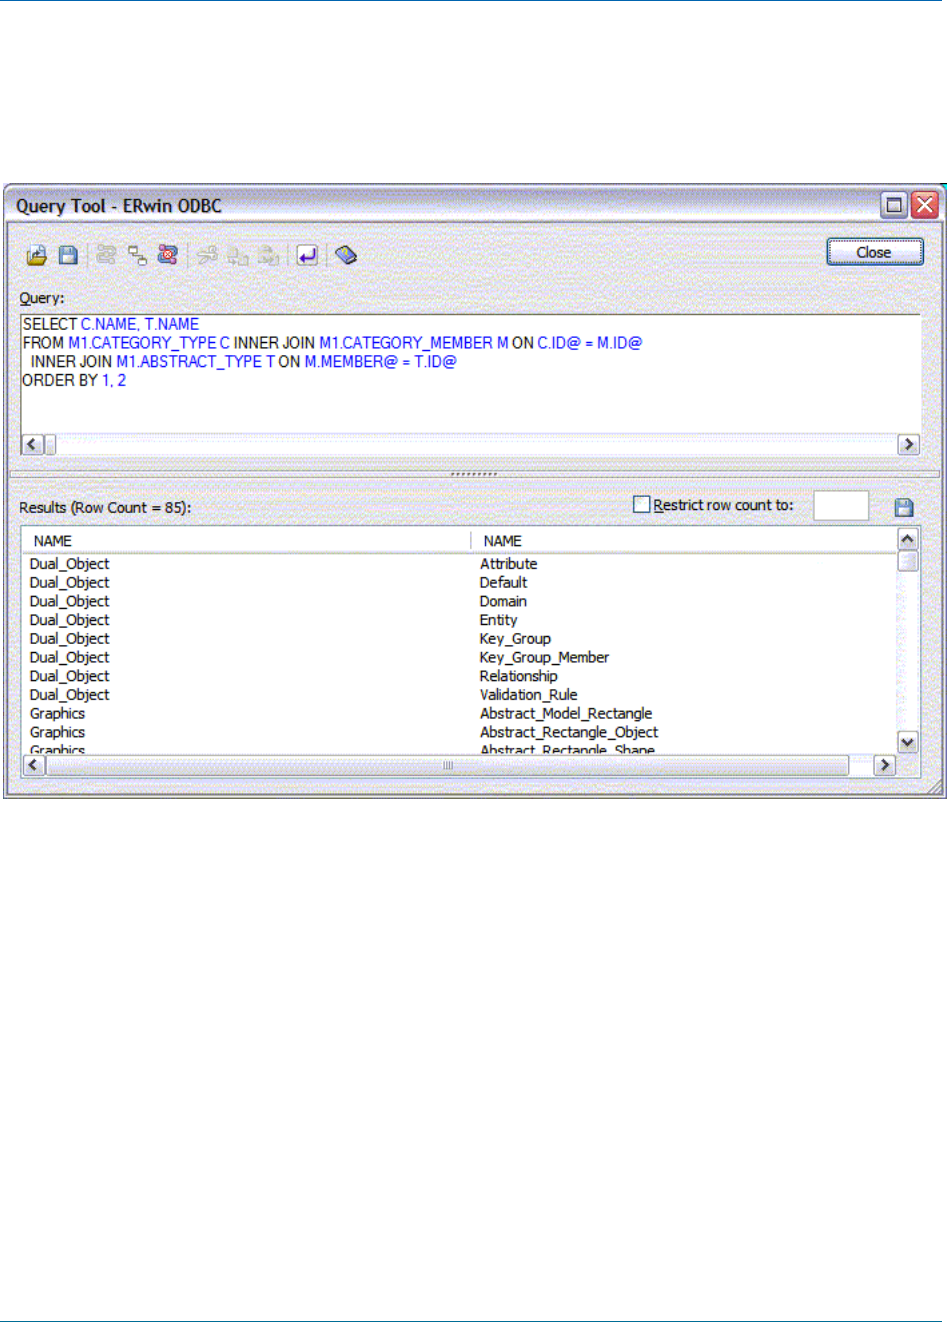Click the results horizontal scroll-left arrow
The width and height of the screenshot is (947, 1322).
33,765
